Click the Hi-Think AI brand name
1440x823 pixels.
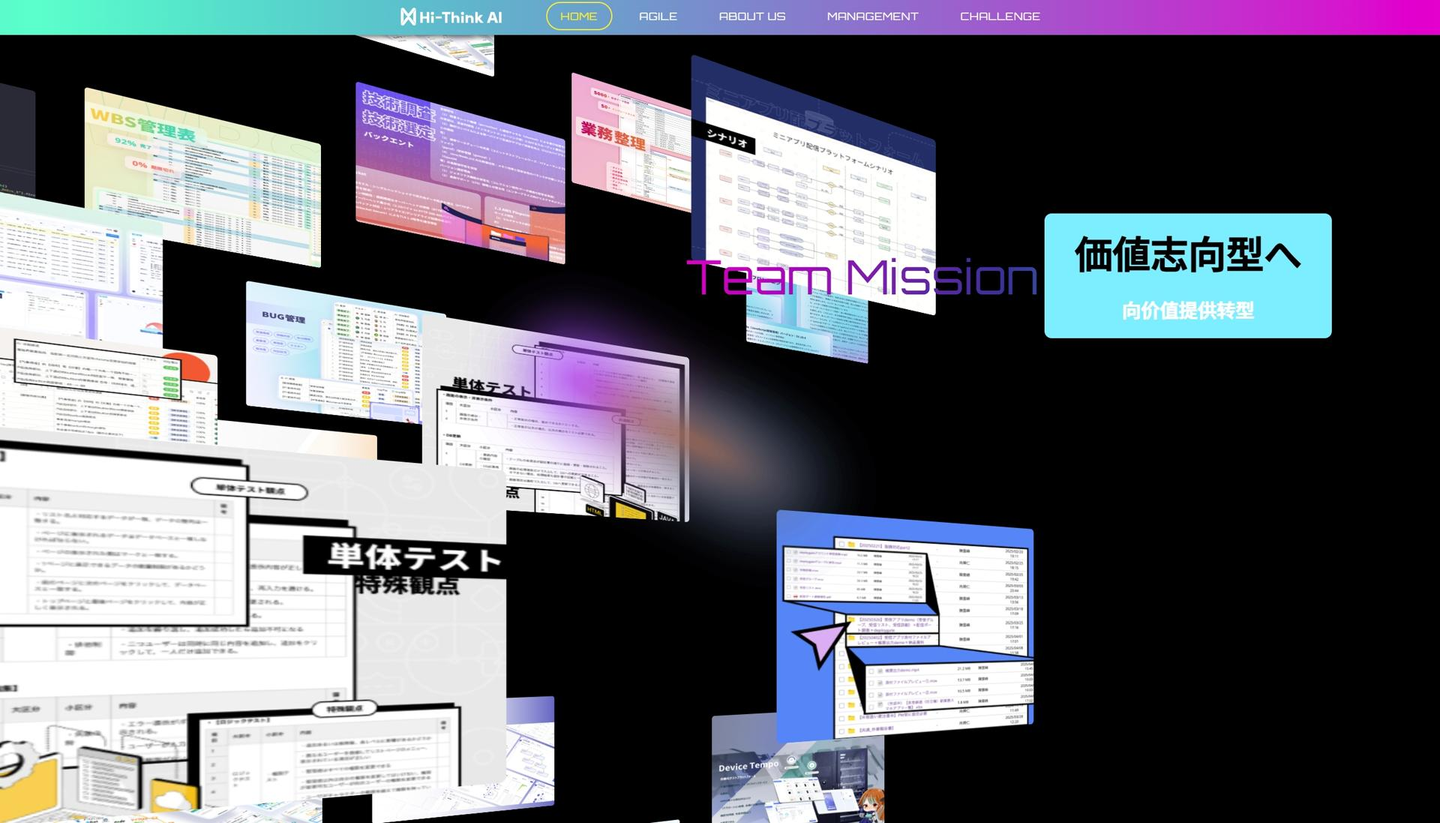click(461, 17)
